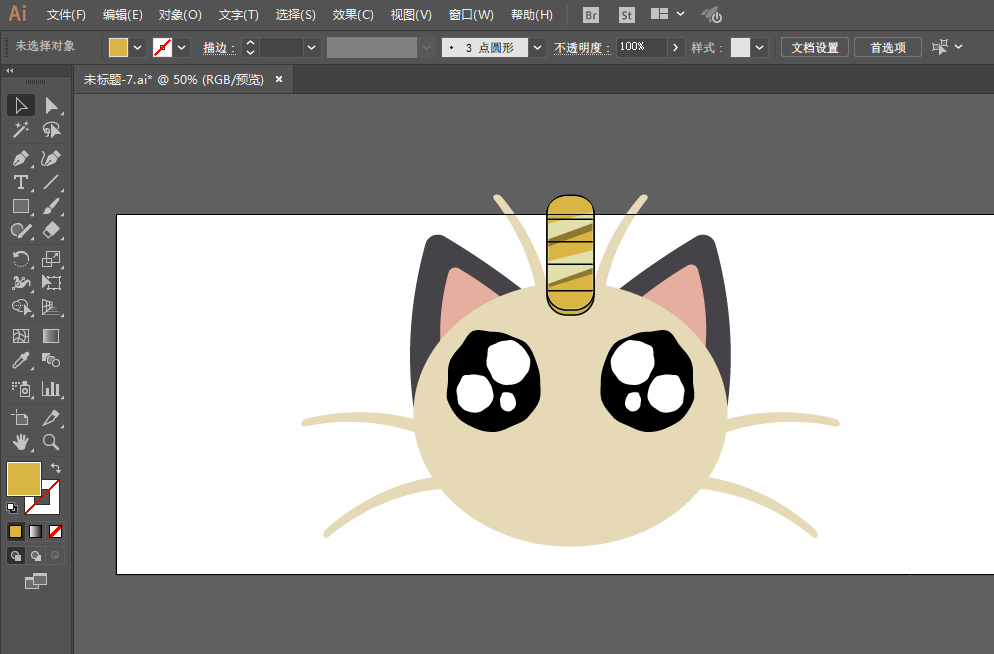Expand the brush definition dropdown arrow
This screenshot has height=654, width=994.
pos(538,48)
